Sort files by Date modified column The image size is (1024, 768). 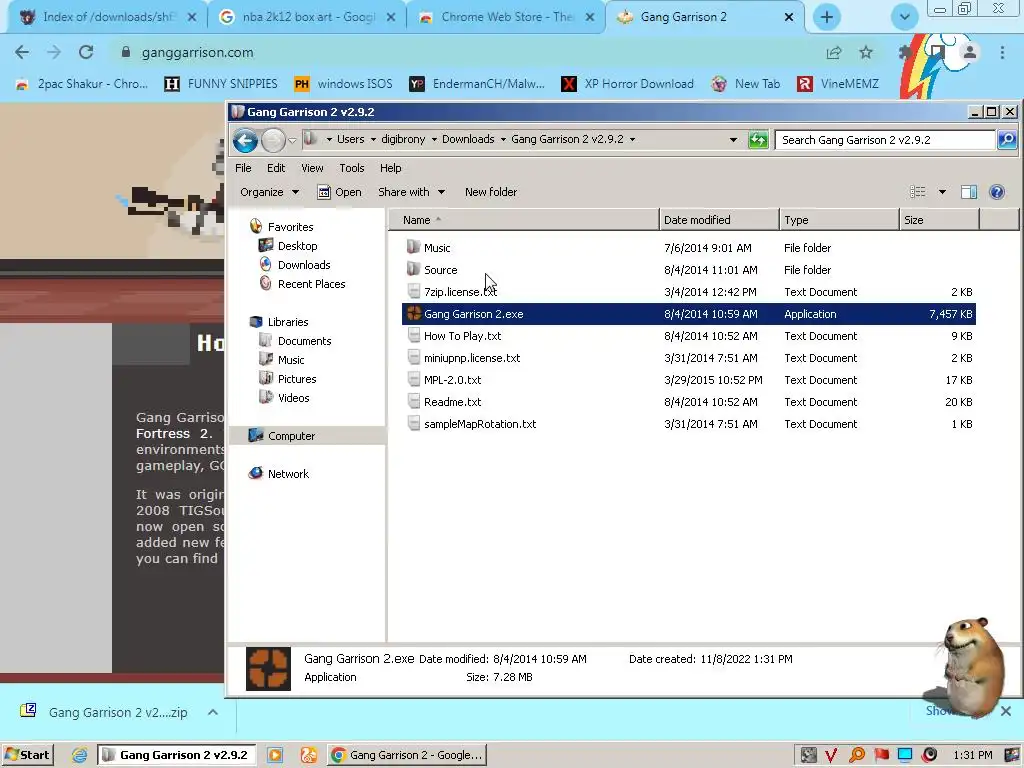click(x=719, y=220)
